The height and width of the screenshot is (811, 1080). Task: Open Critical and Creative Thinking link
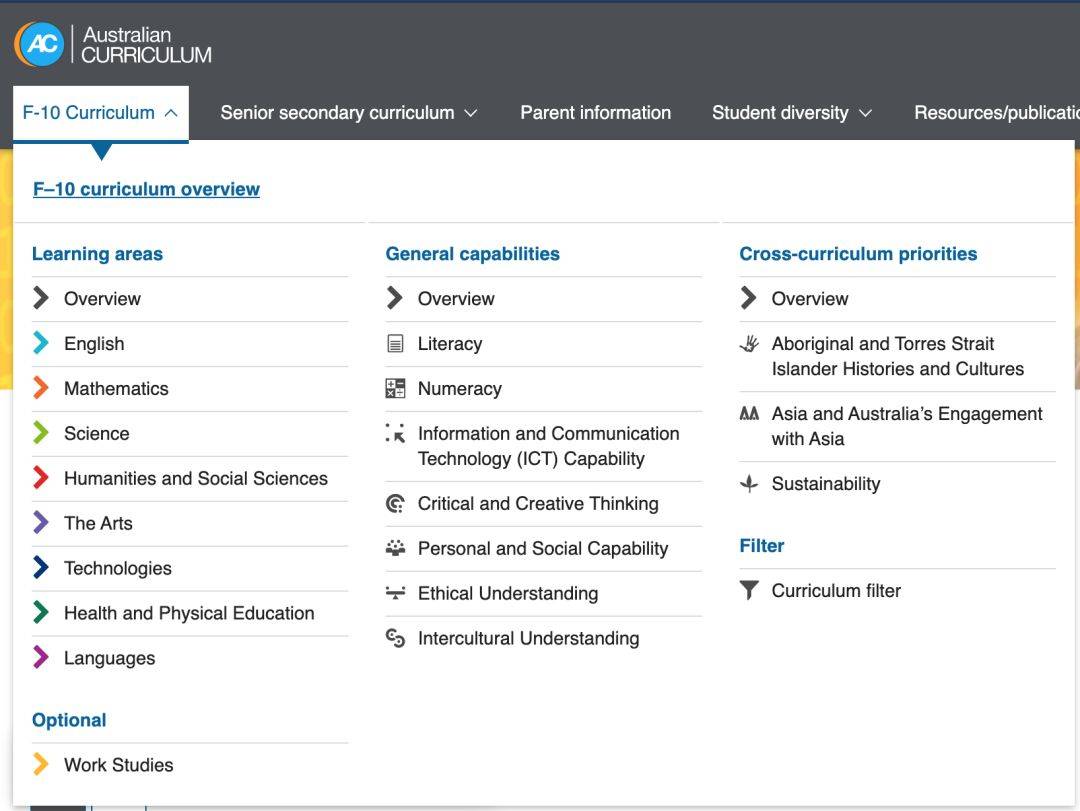(538, 504)
